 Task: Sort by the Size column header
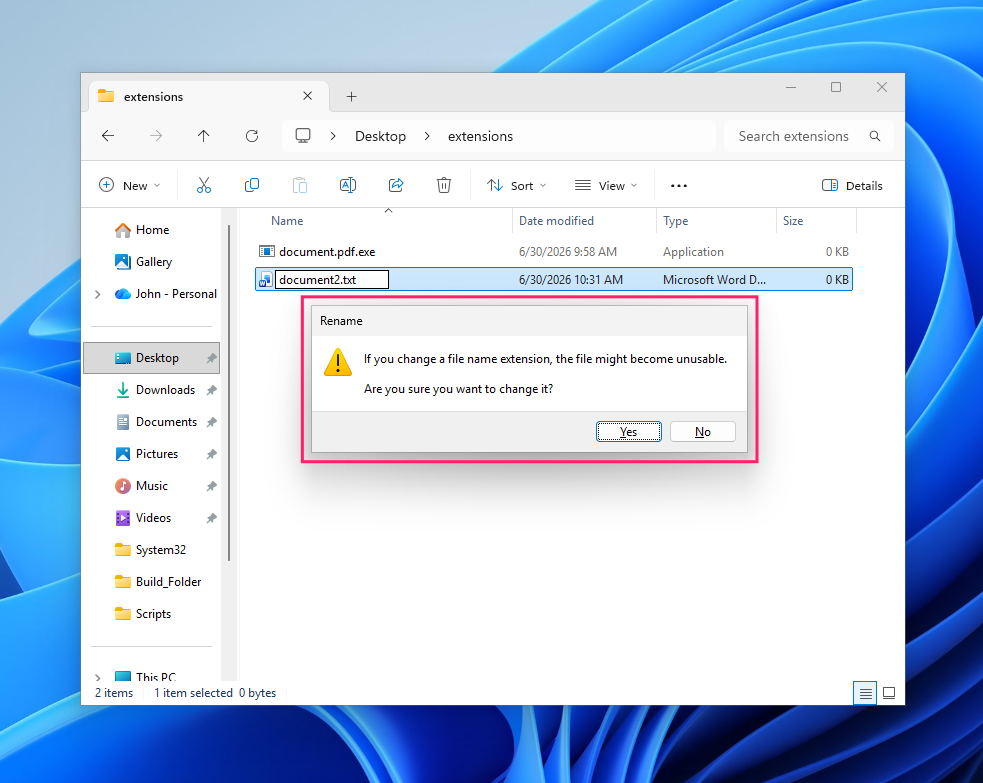816,221
